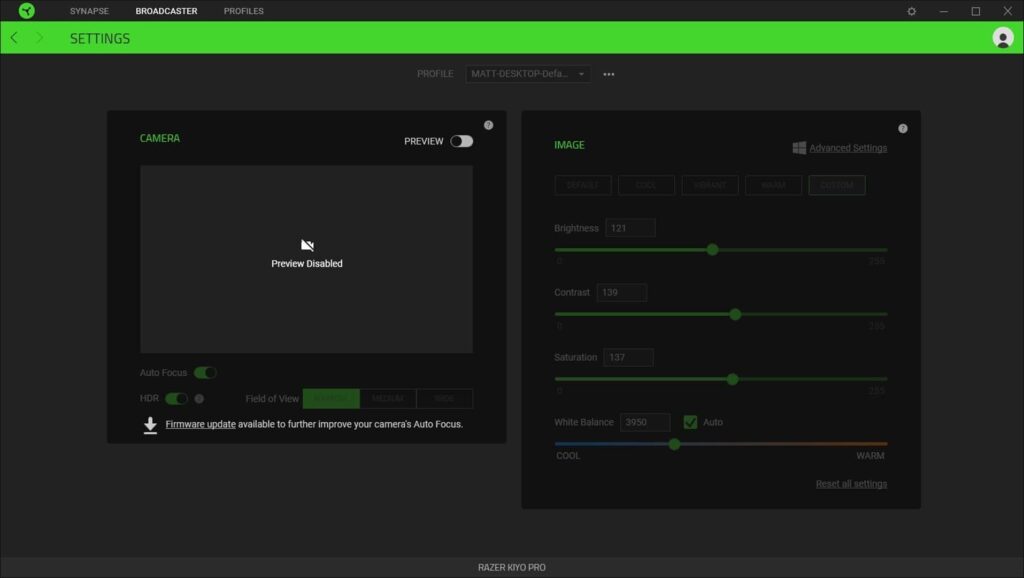Click the camera preview area
The height and width of the screenshot is (578, 1024).
pyautogui.click(x=306, y=259)
